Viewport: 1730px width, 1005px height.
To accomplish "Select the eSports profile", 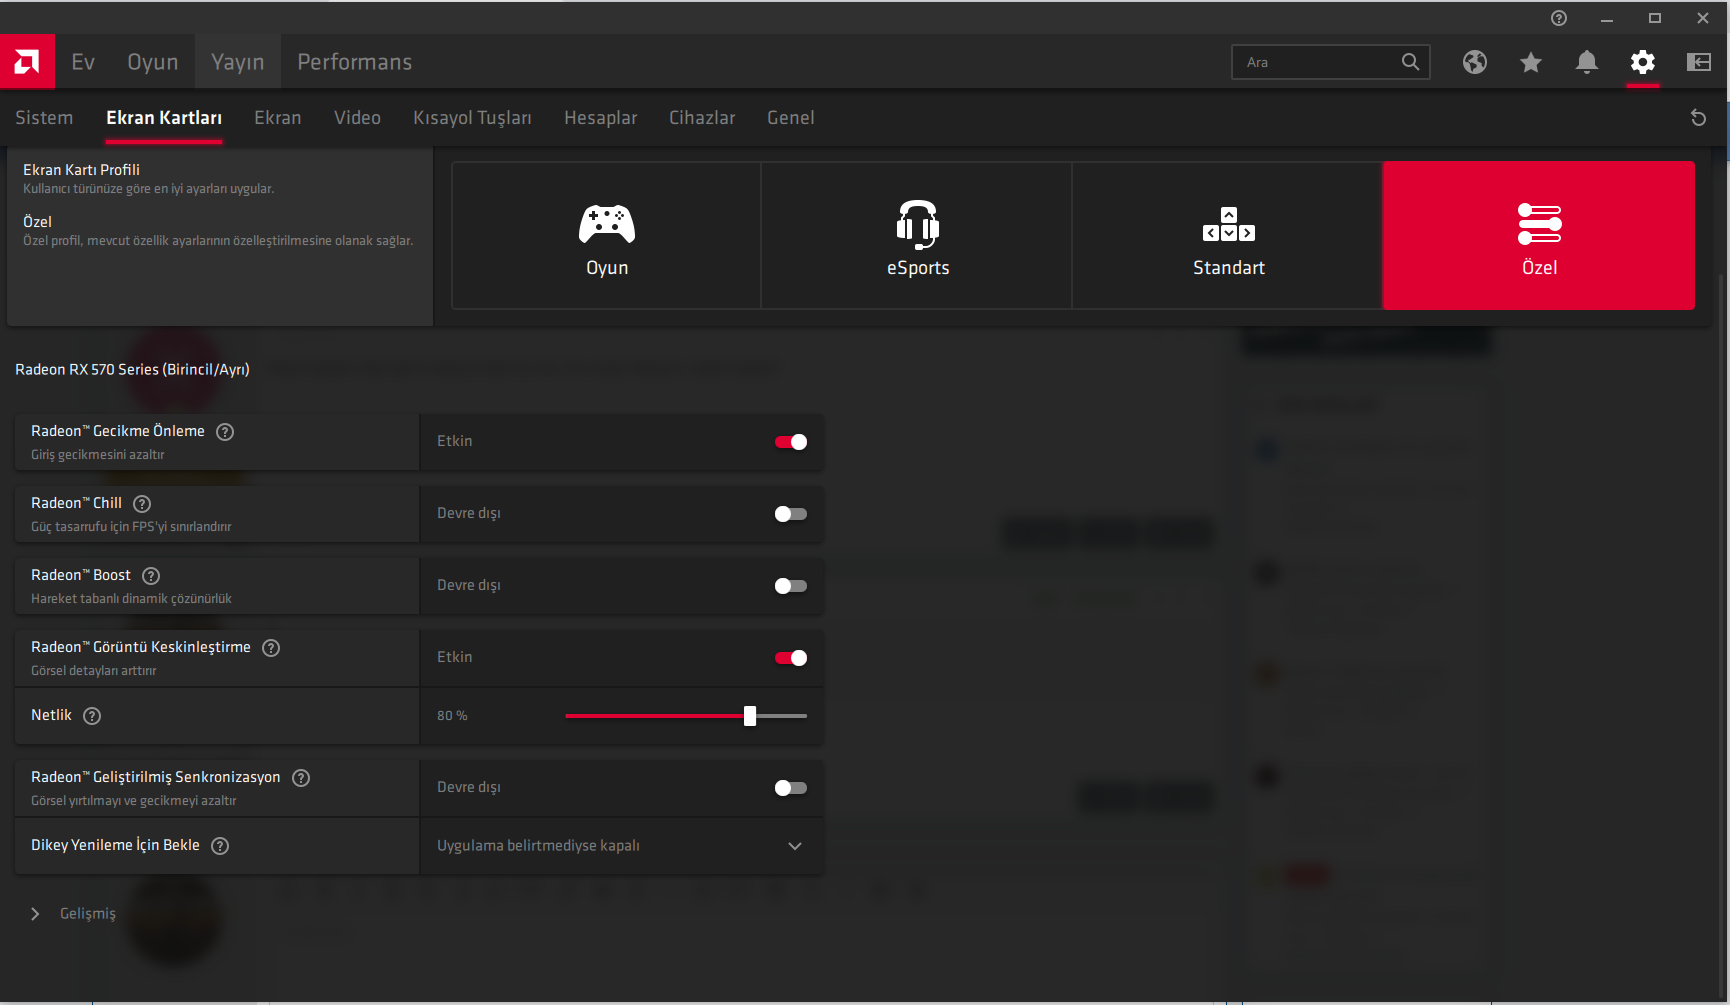I will pyautogui.click(x=917, y=236).
